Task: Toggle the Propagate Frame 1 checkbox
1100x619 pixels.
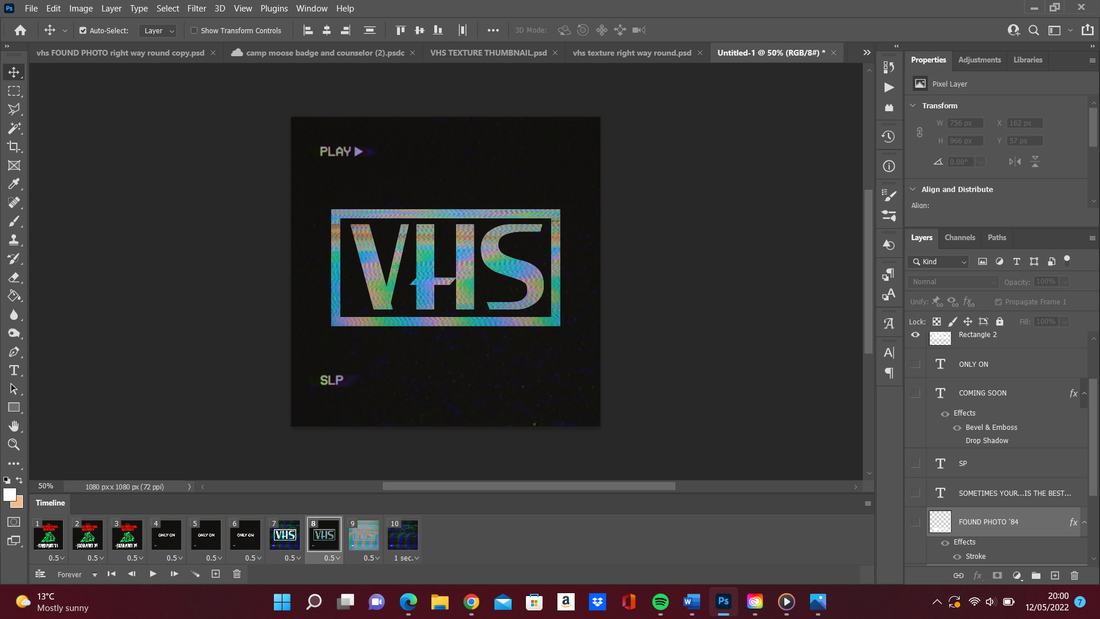Action: pos(998,302)
